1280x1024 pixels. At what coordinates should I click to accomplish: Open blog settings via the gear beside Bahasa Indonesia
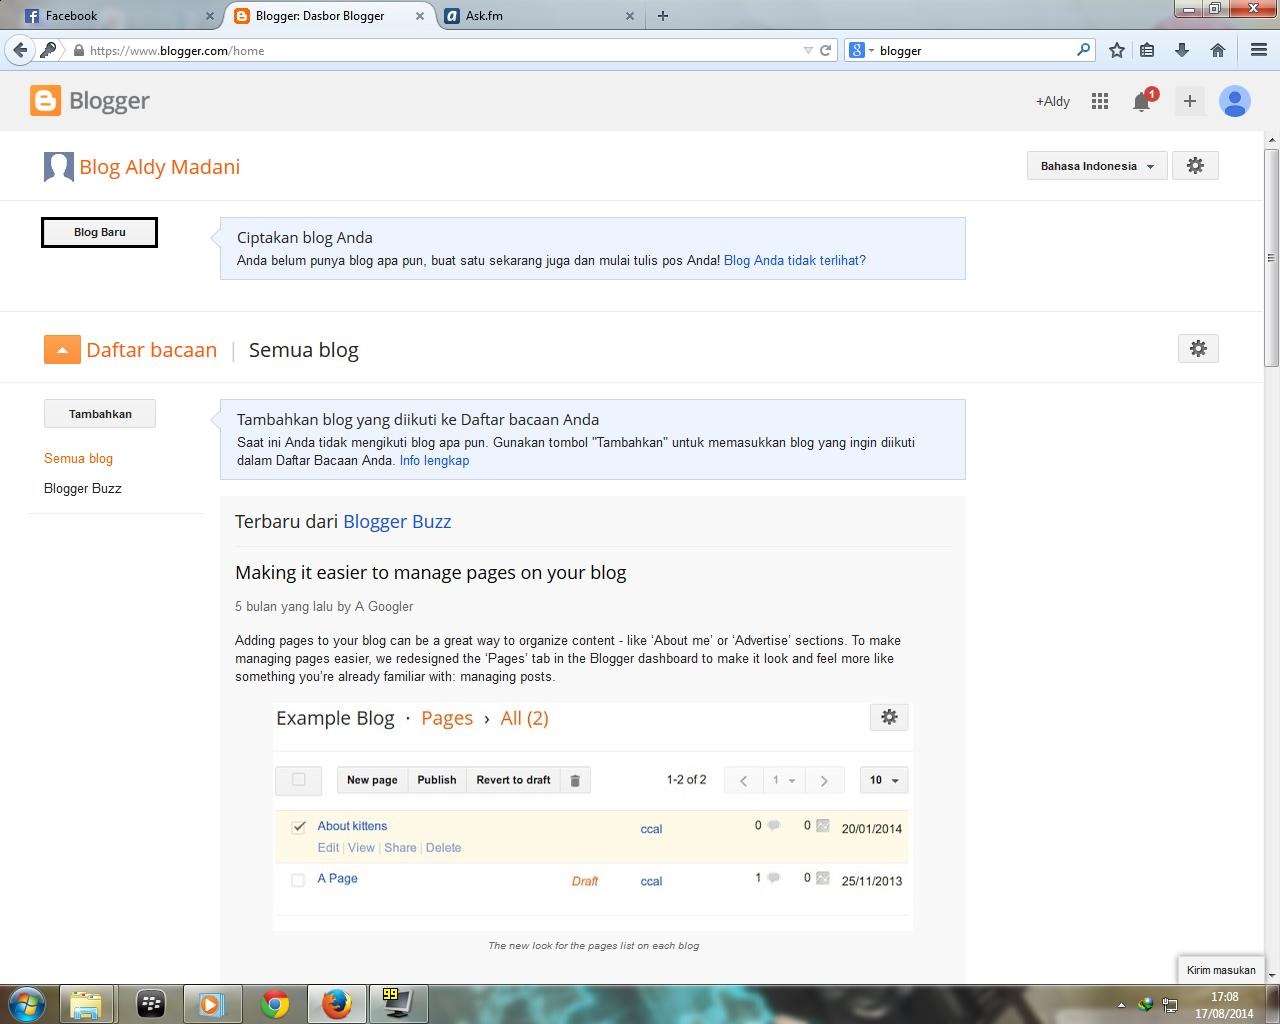(x=1195, y=165)
